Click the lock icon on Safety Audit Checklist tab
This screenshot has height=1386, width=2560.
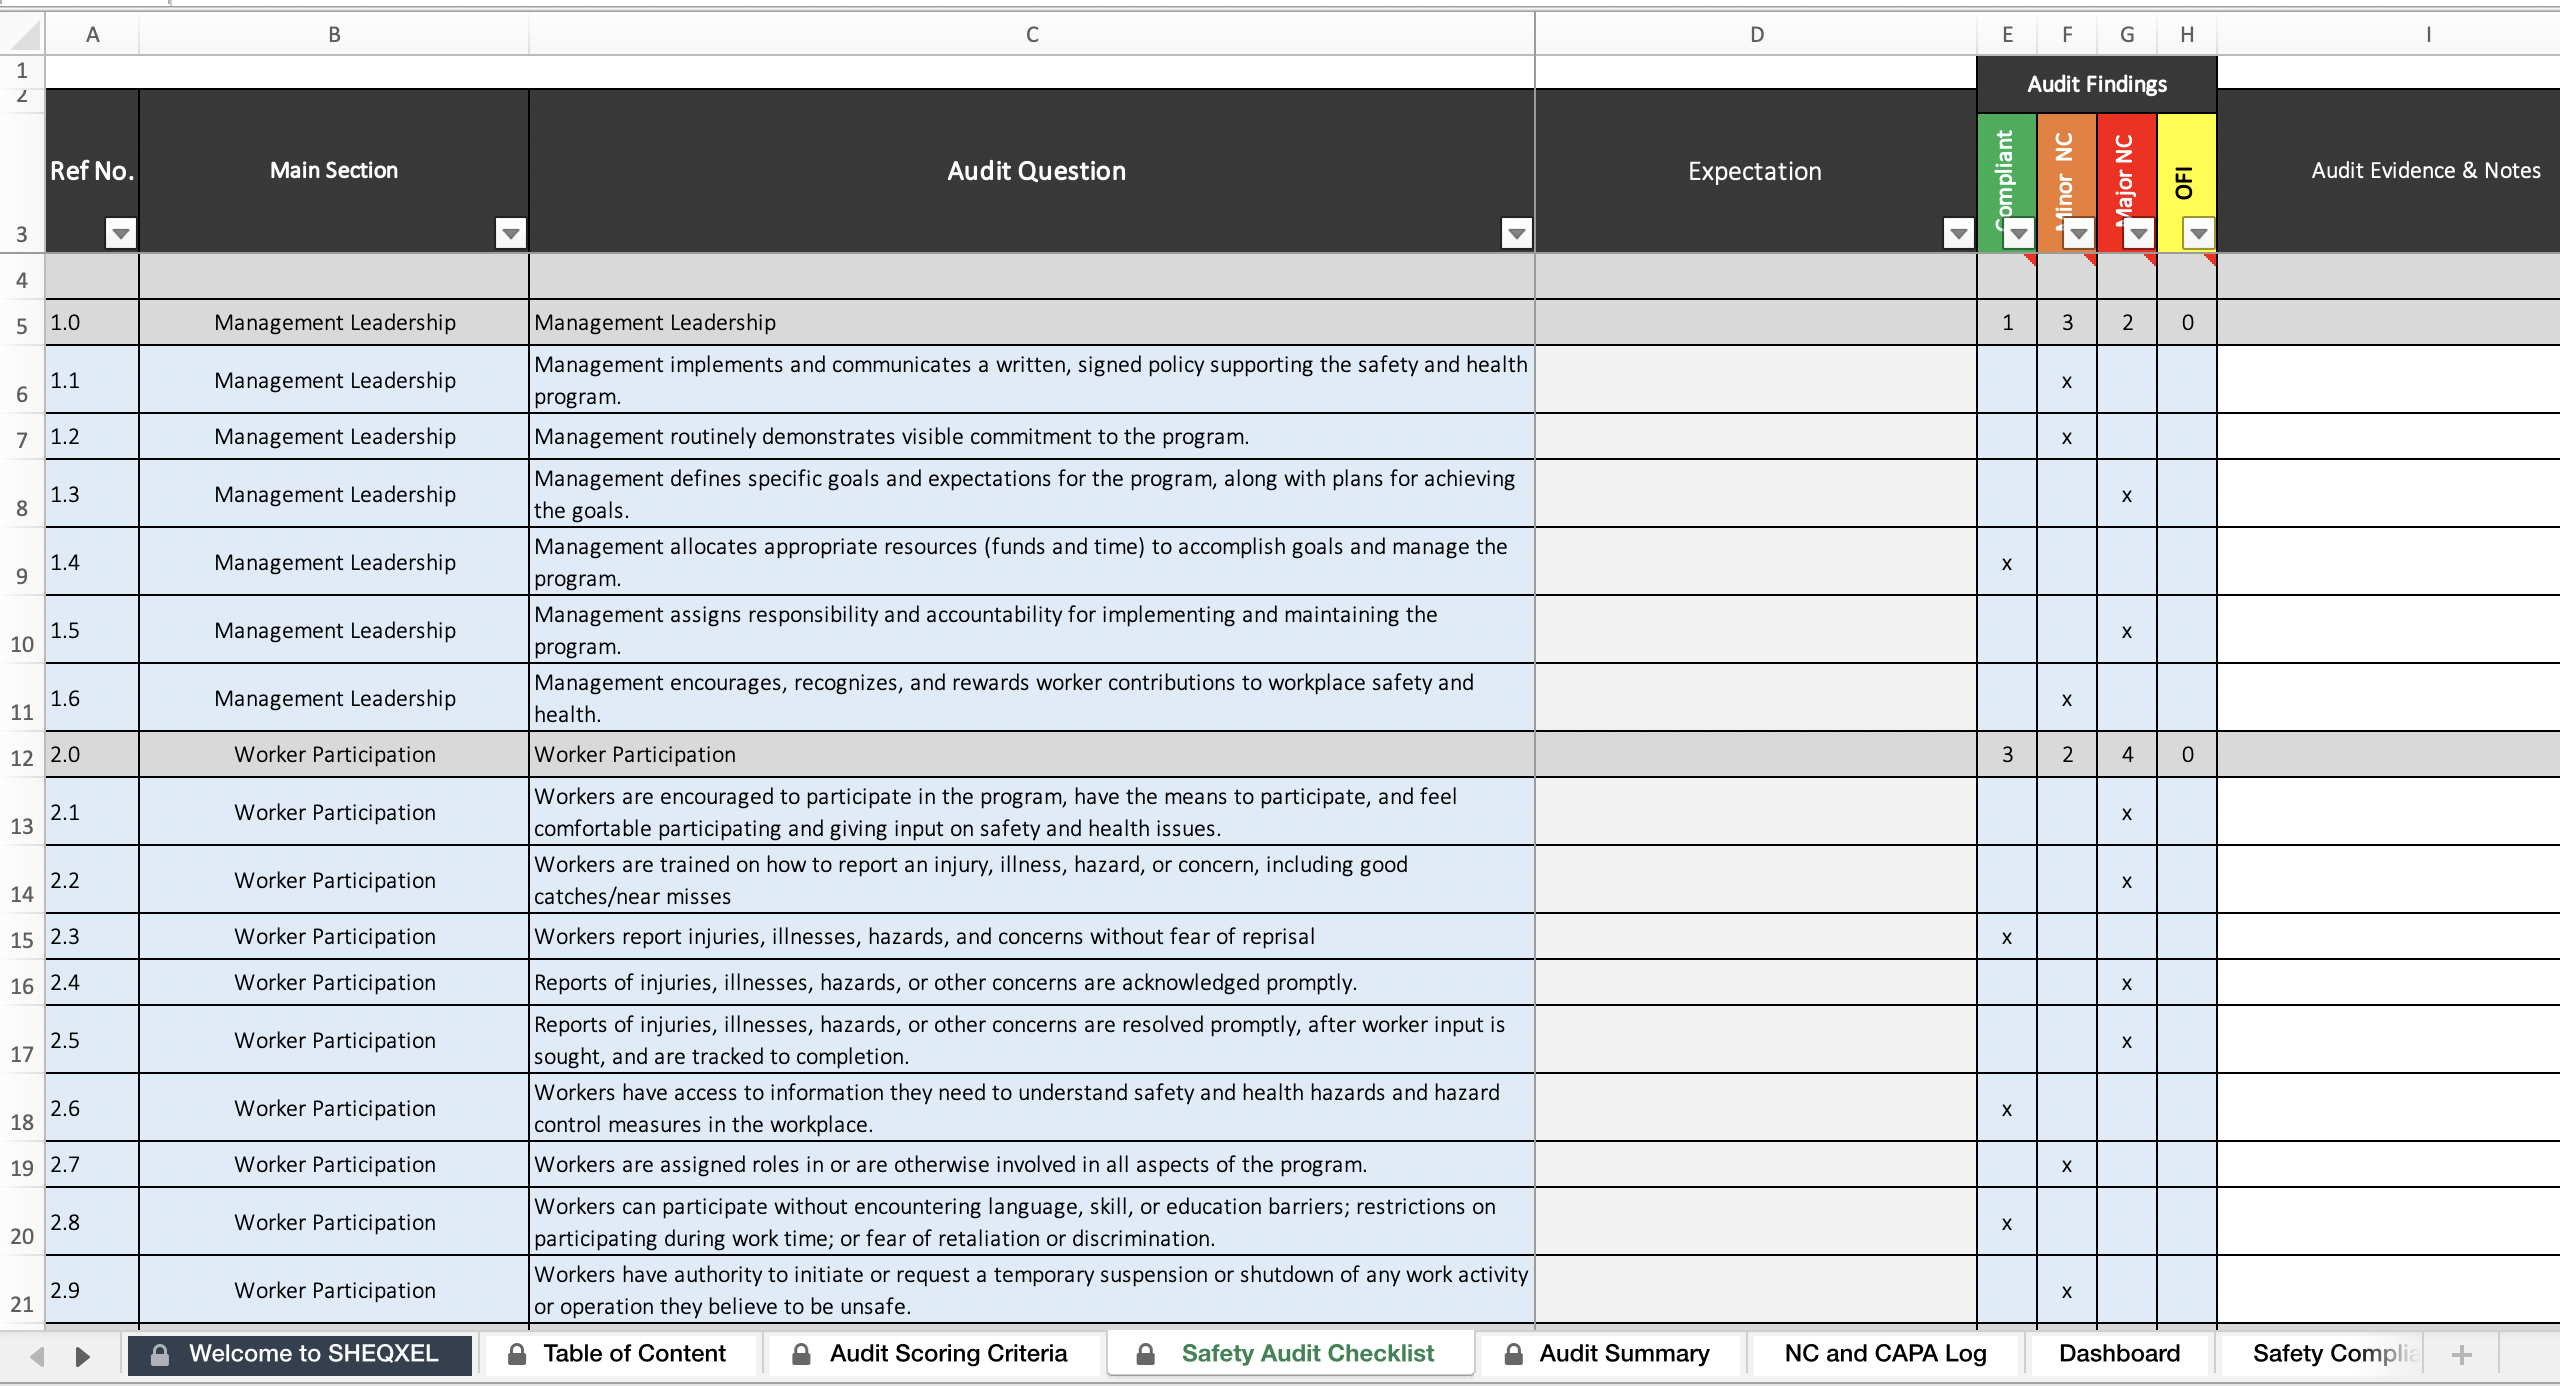point(1146,1354)
